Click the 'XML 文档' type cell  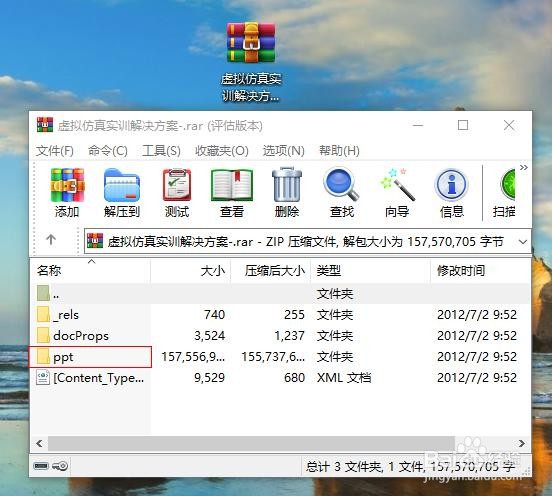[344, 378]
